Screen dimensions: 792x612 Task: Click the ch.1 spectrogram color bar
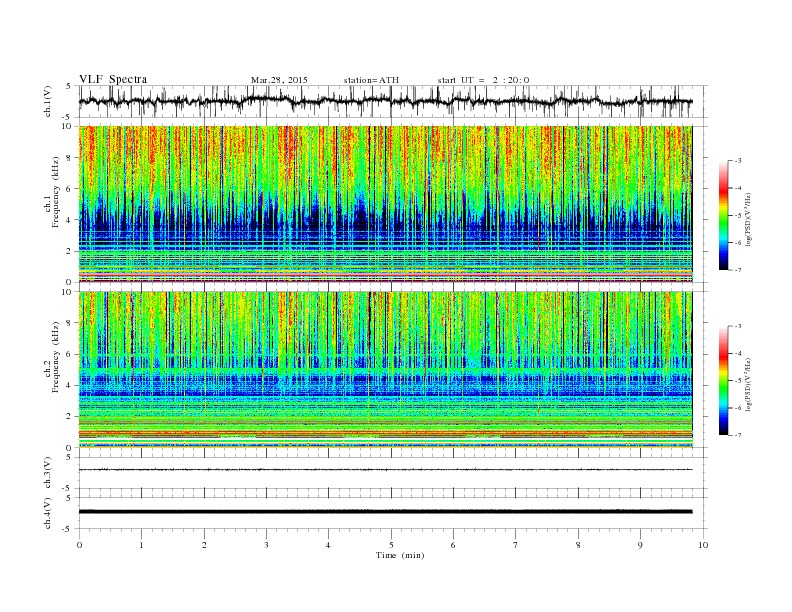coord(723,215)
